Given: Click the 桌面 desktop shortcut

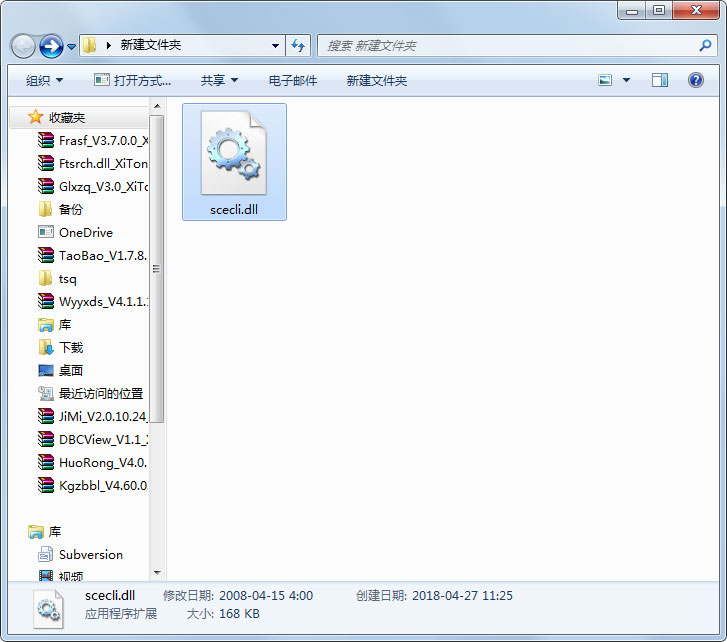Looking at the screenshot, I should 70,370.
